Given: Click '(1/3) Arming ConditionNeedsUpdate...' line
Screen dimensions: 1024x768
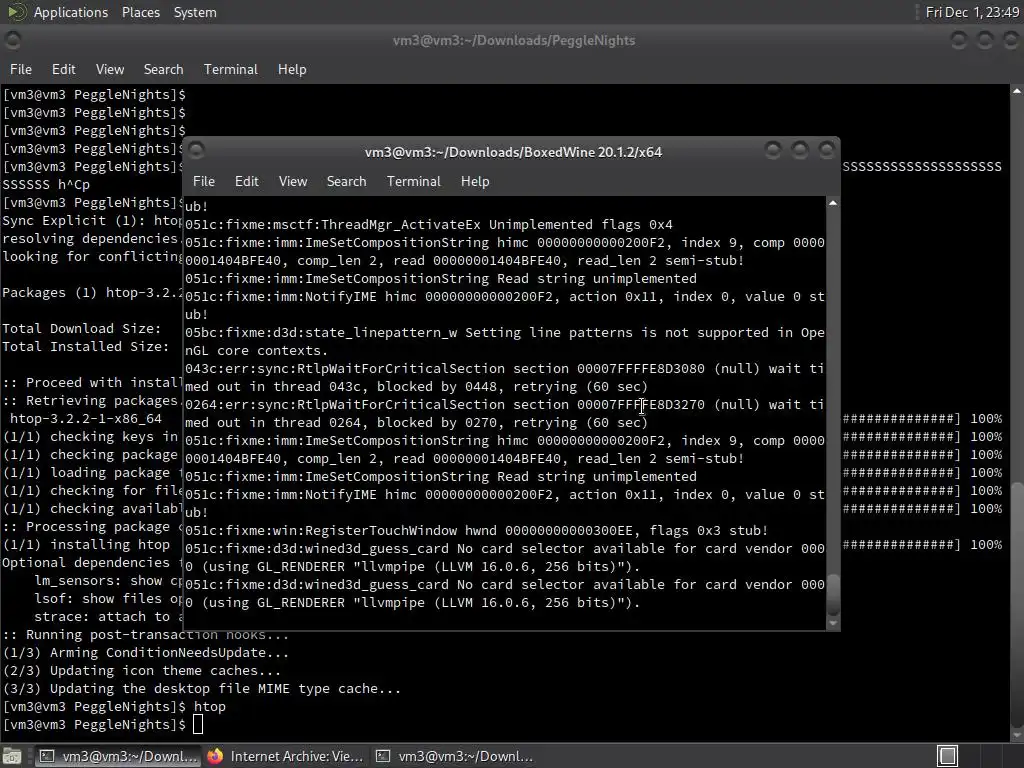Looking at the screenshot, I should tap(146, 652).
